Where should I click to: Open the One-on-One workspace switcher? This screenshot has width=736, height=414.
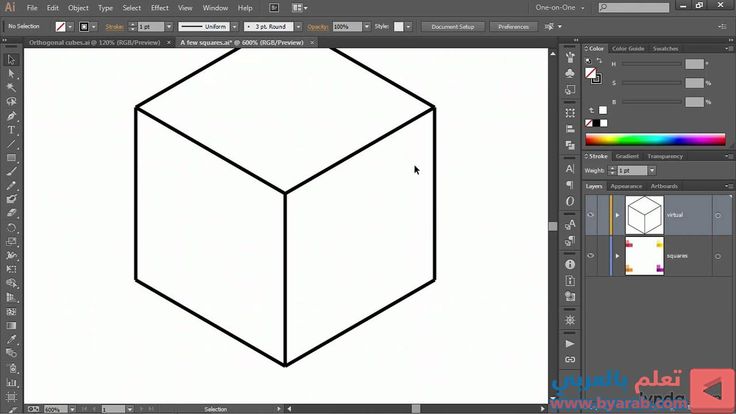pyautogui.click(x=560, y=8)
